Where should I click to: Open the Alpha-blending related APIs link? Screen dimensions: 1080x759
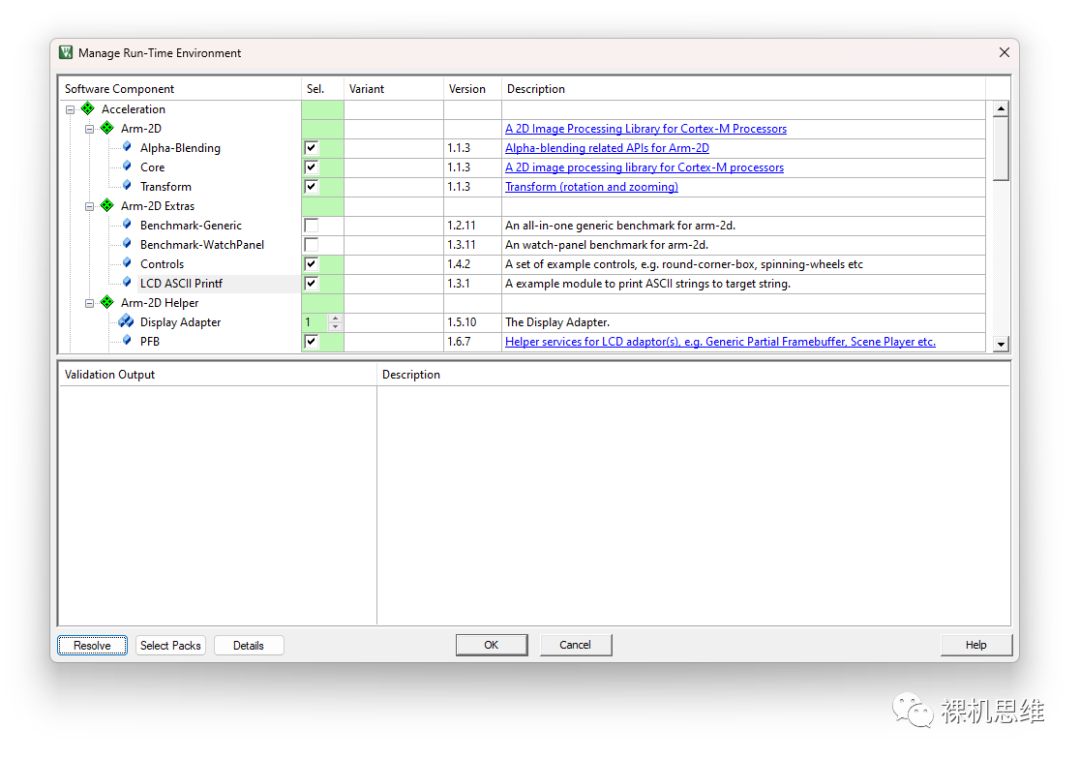tap(607, 148)
